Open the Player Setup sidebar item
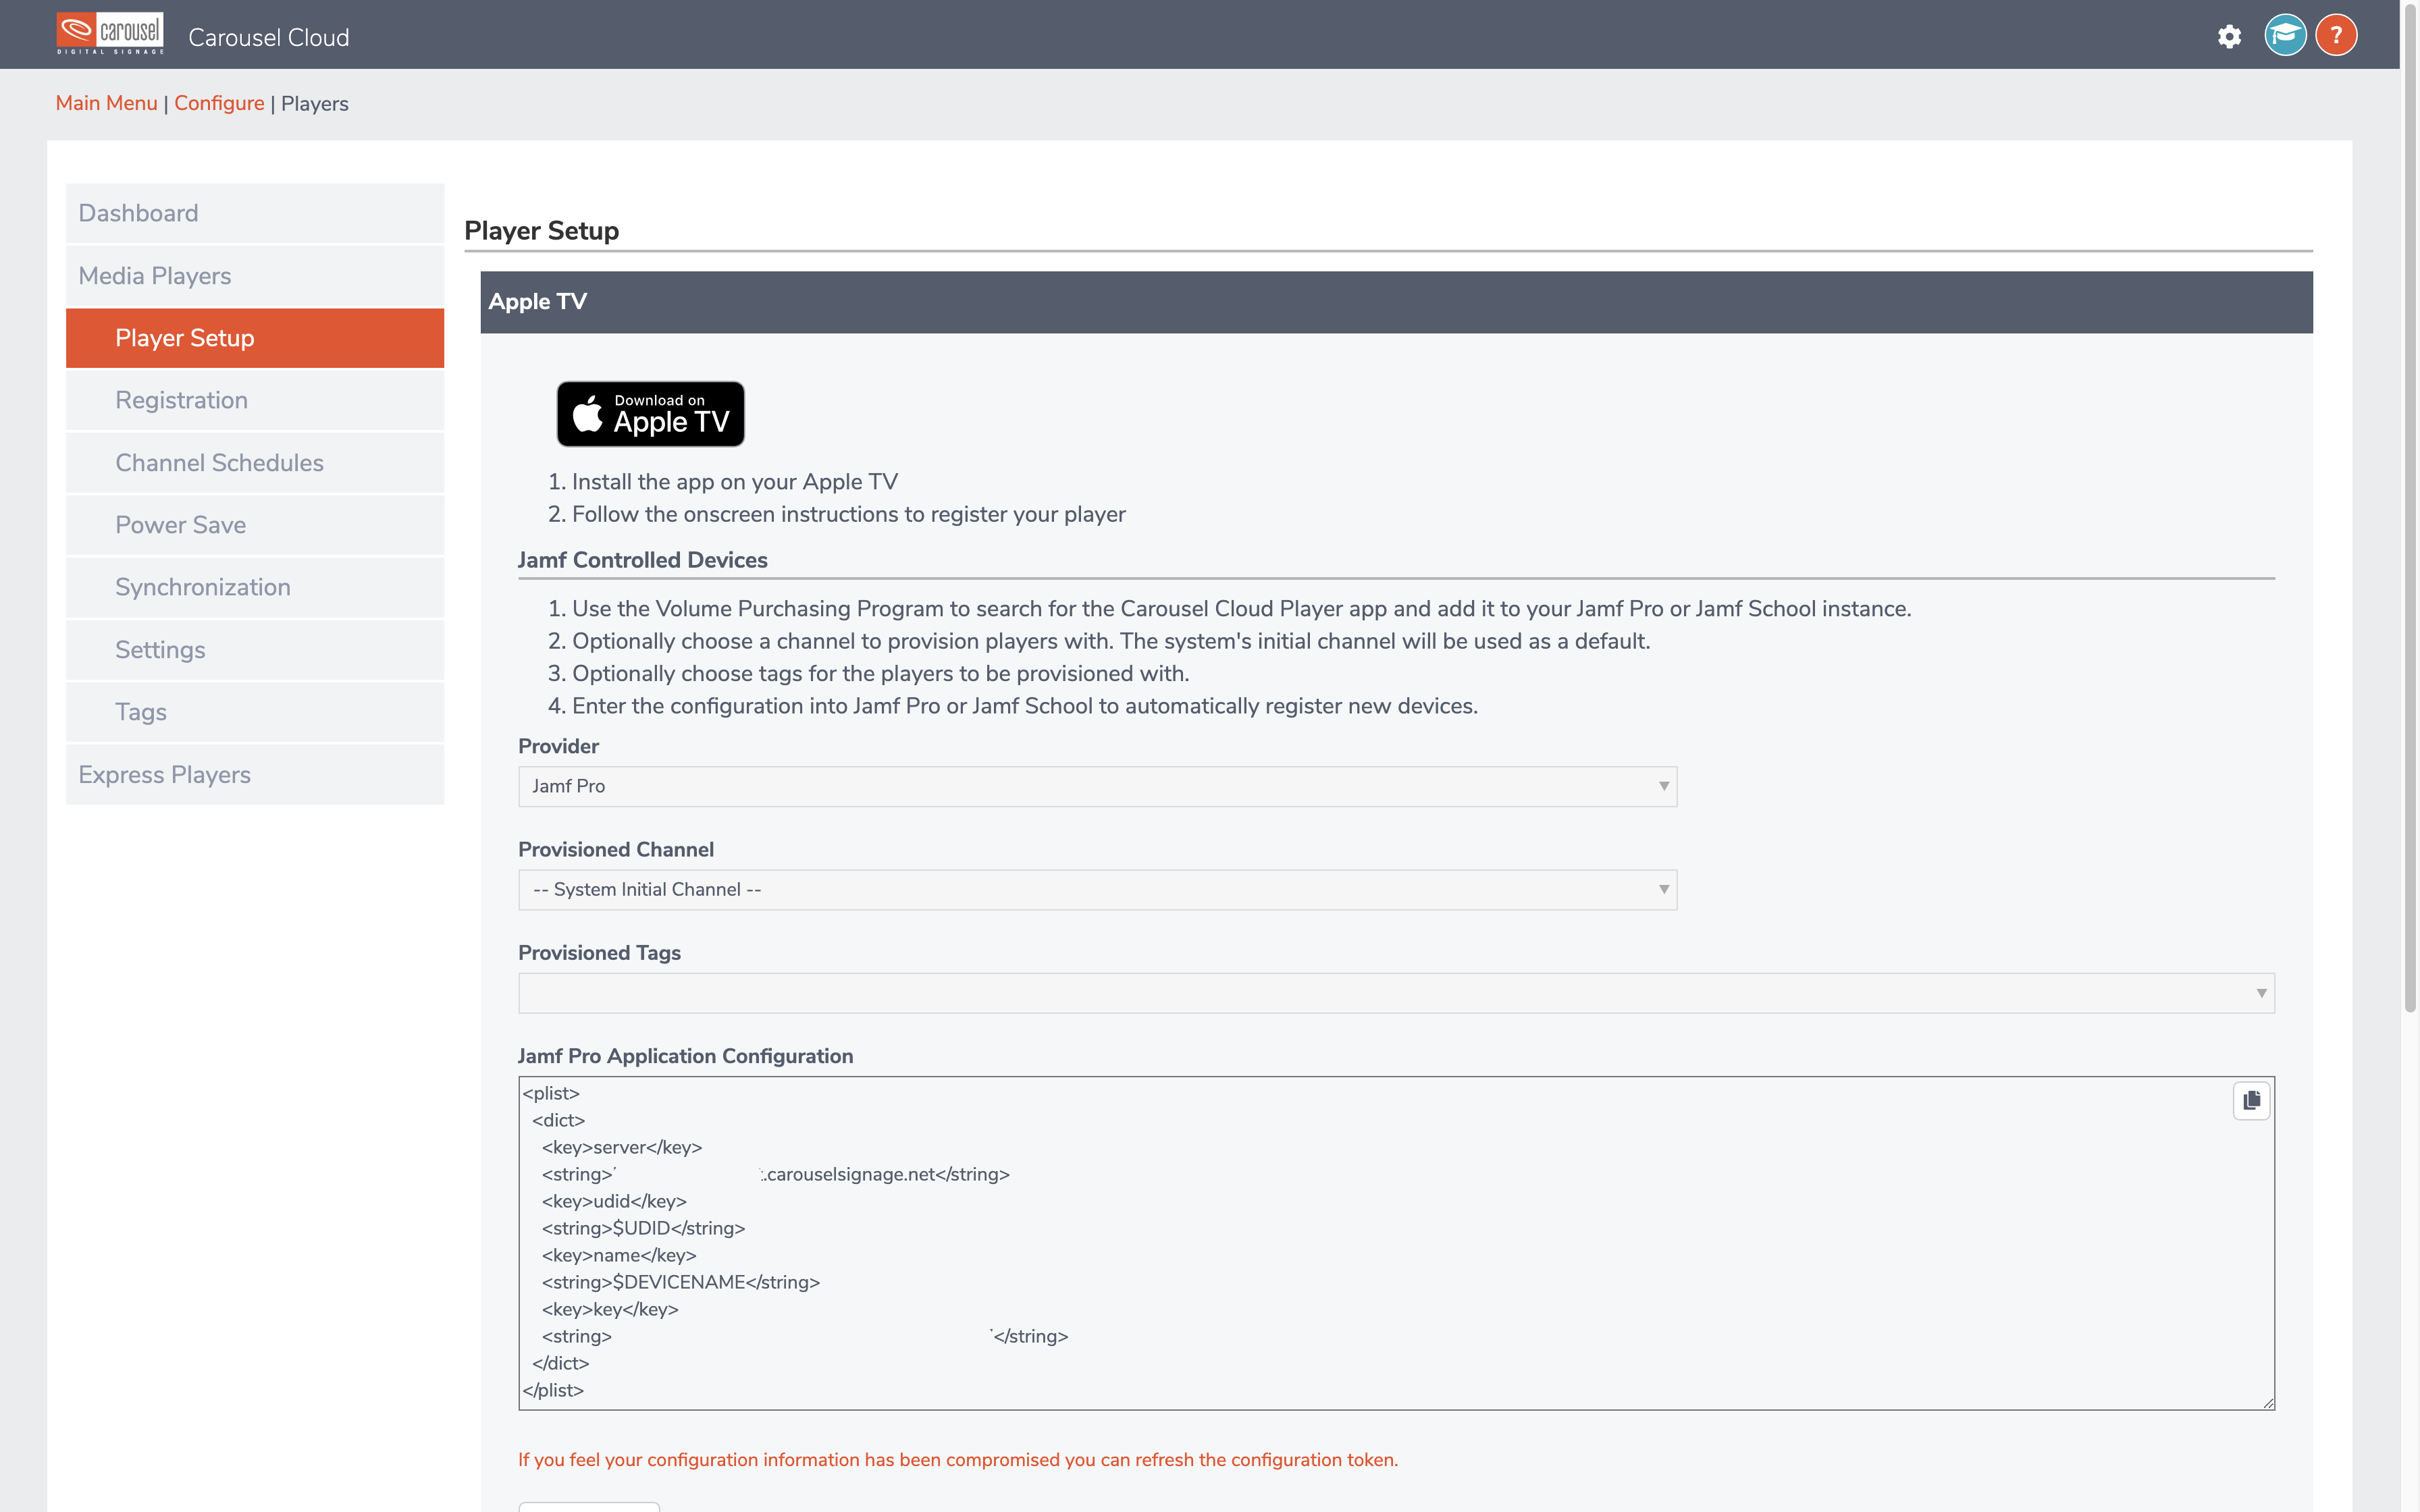This screenshot has width=2420, height=1512. (255, 338)
